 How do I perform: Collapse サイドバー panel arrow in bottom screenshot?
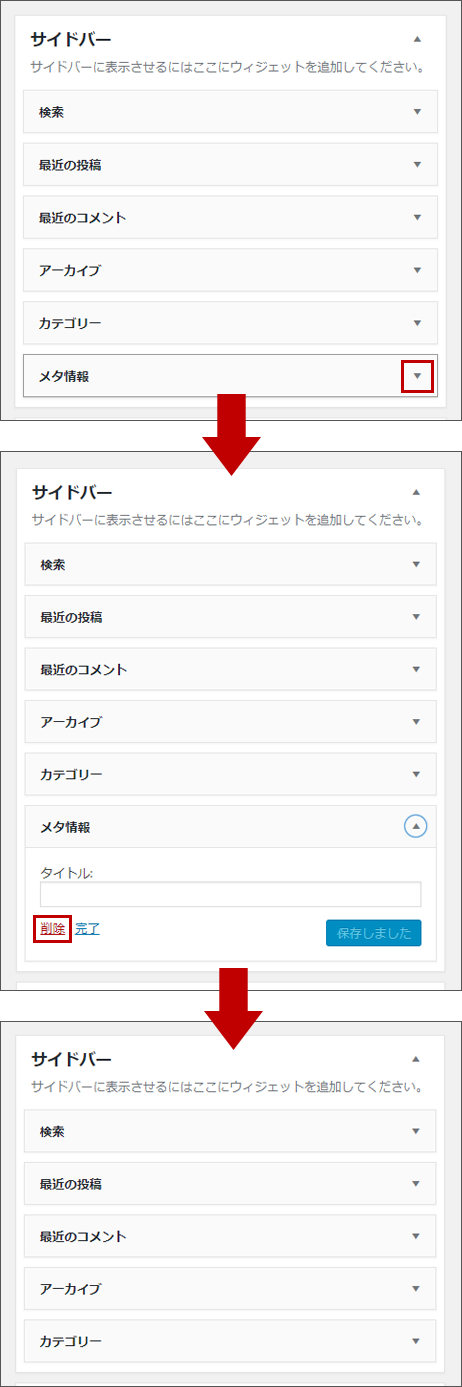pos(417,1059)
